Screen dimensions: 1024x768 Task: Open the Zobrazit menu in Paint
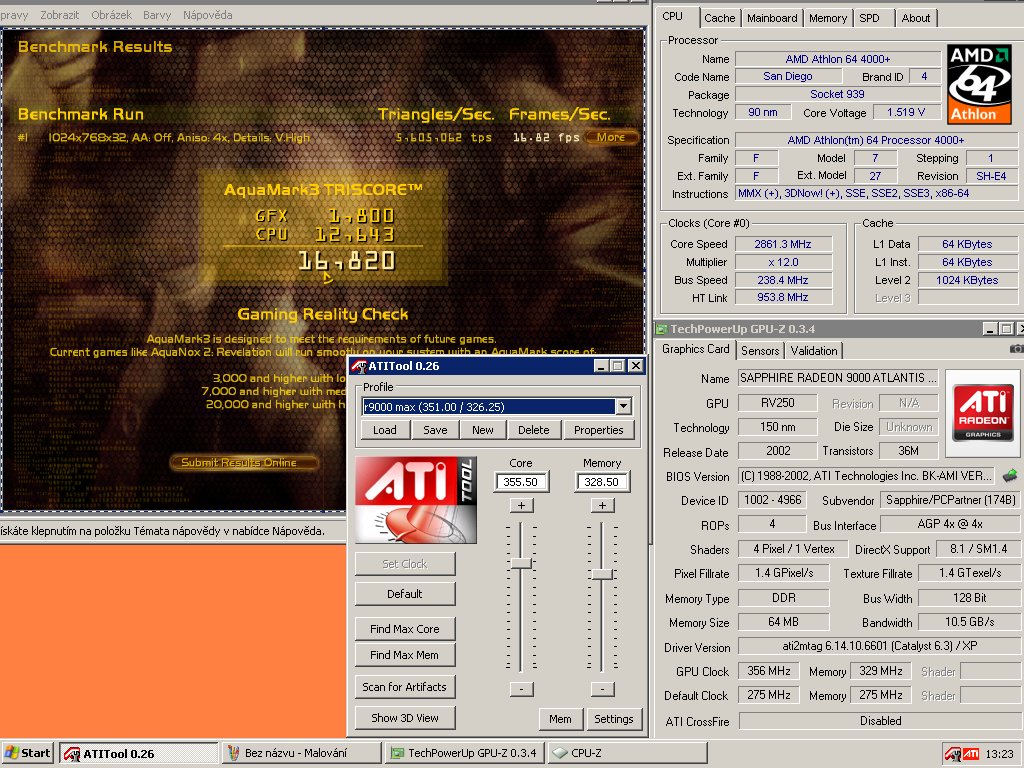click(x=59, y=14)
